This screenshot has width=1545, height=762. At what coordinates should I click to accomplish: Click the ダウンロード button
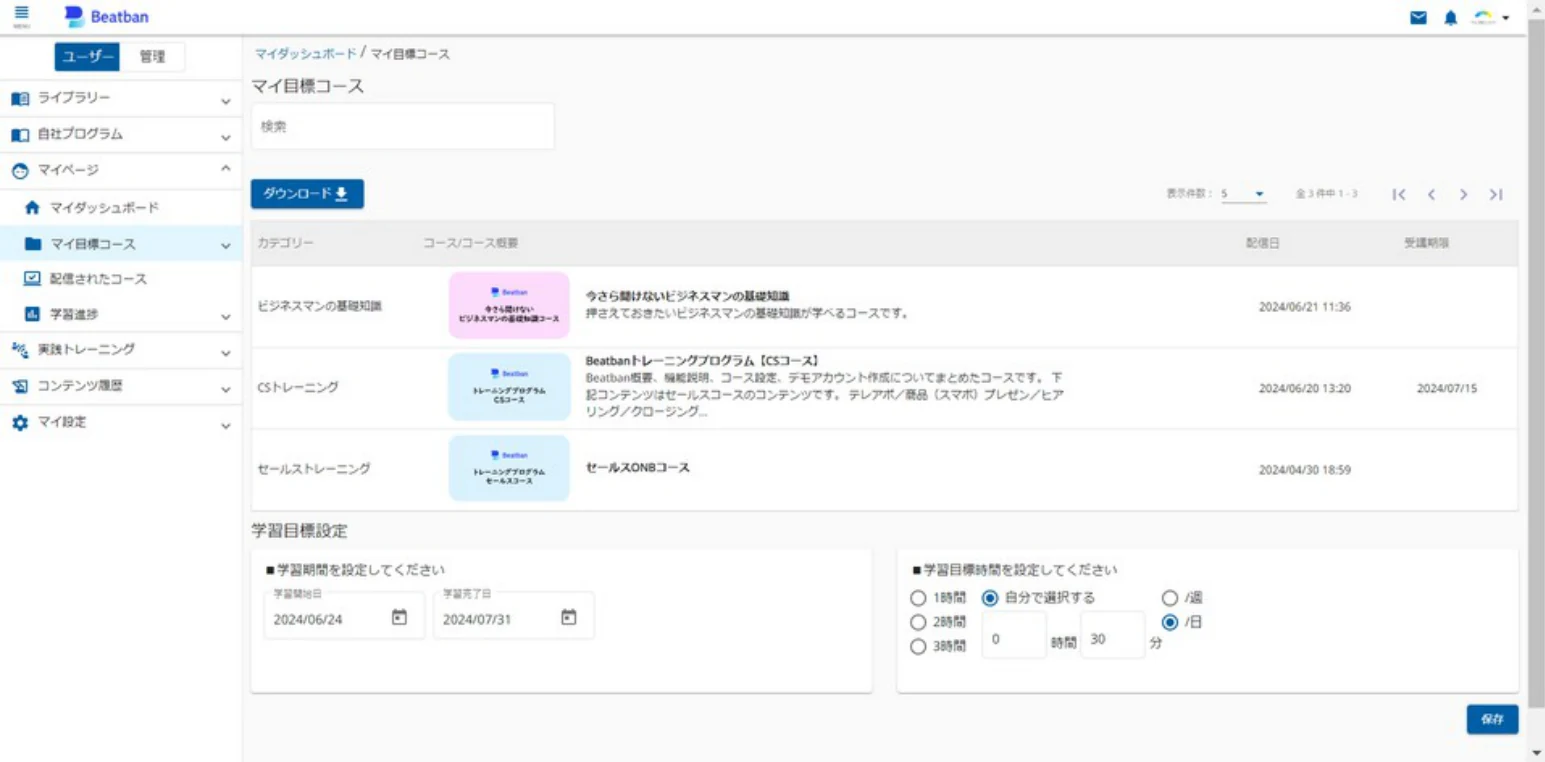(307, 194)
